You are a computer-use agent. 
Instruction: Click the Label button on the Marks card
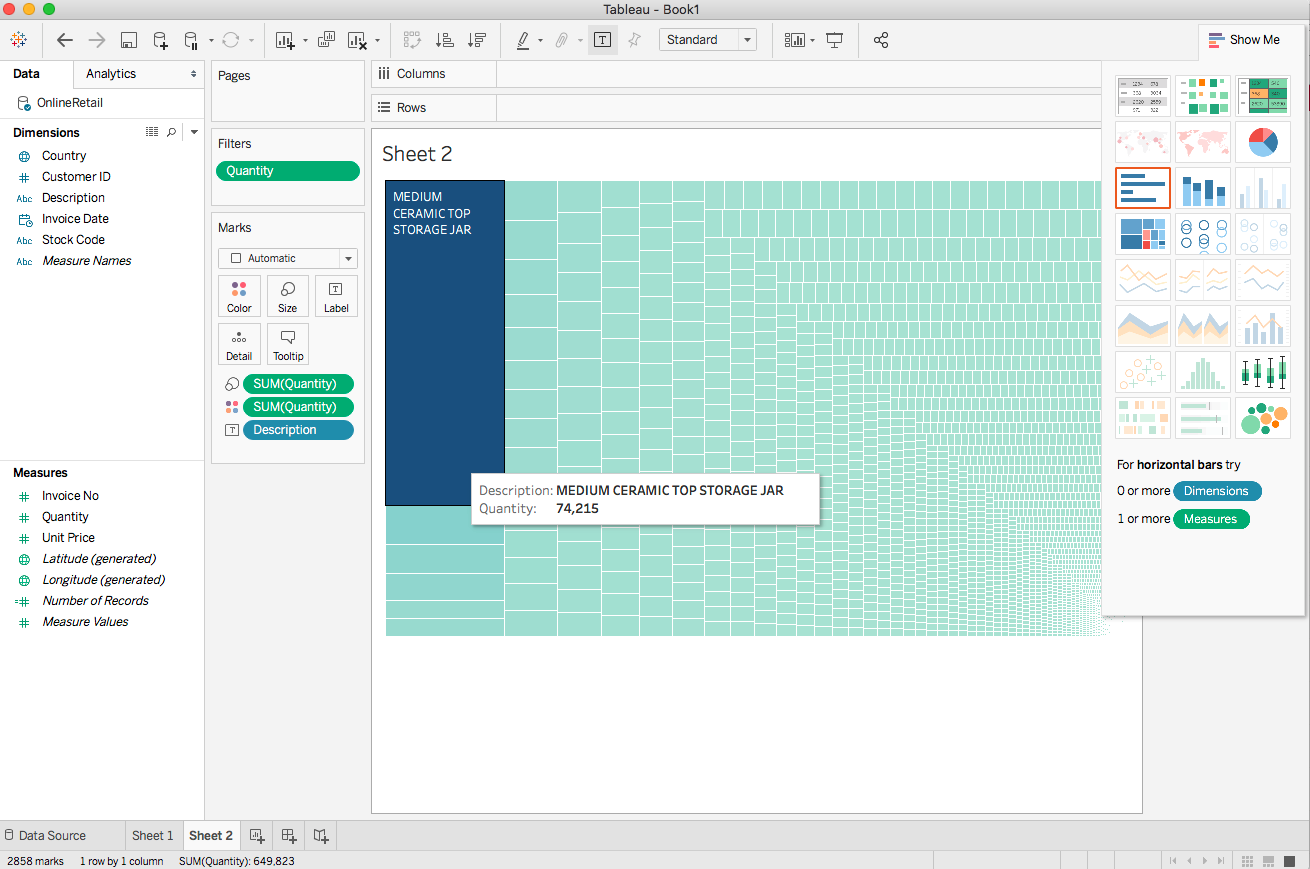pos(335,296)
